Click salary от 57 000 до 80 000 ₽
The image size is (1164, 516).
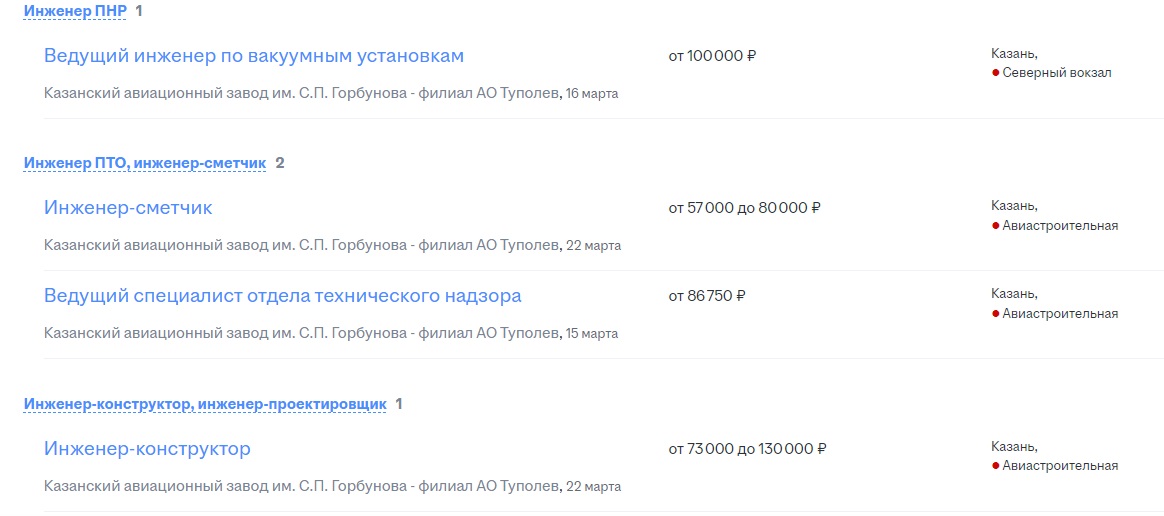click(745, 208)
